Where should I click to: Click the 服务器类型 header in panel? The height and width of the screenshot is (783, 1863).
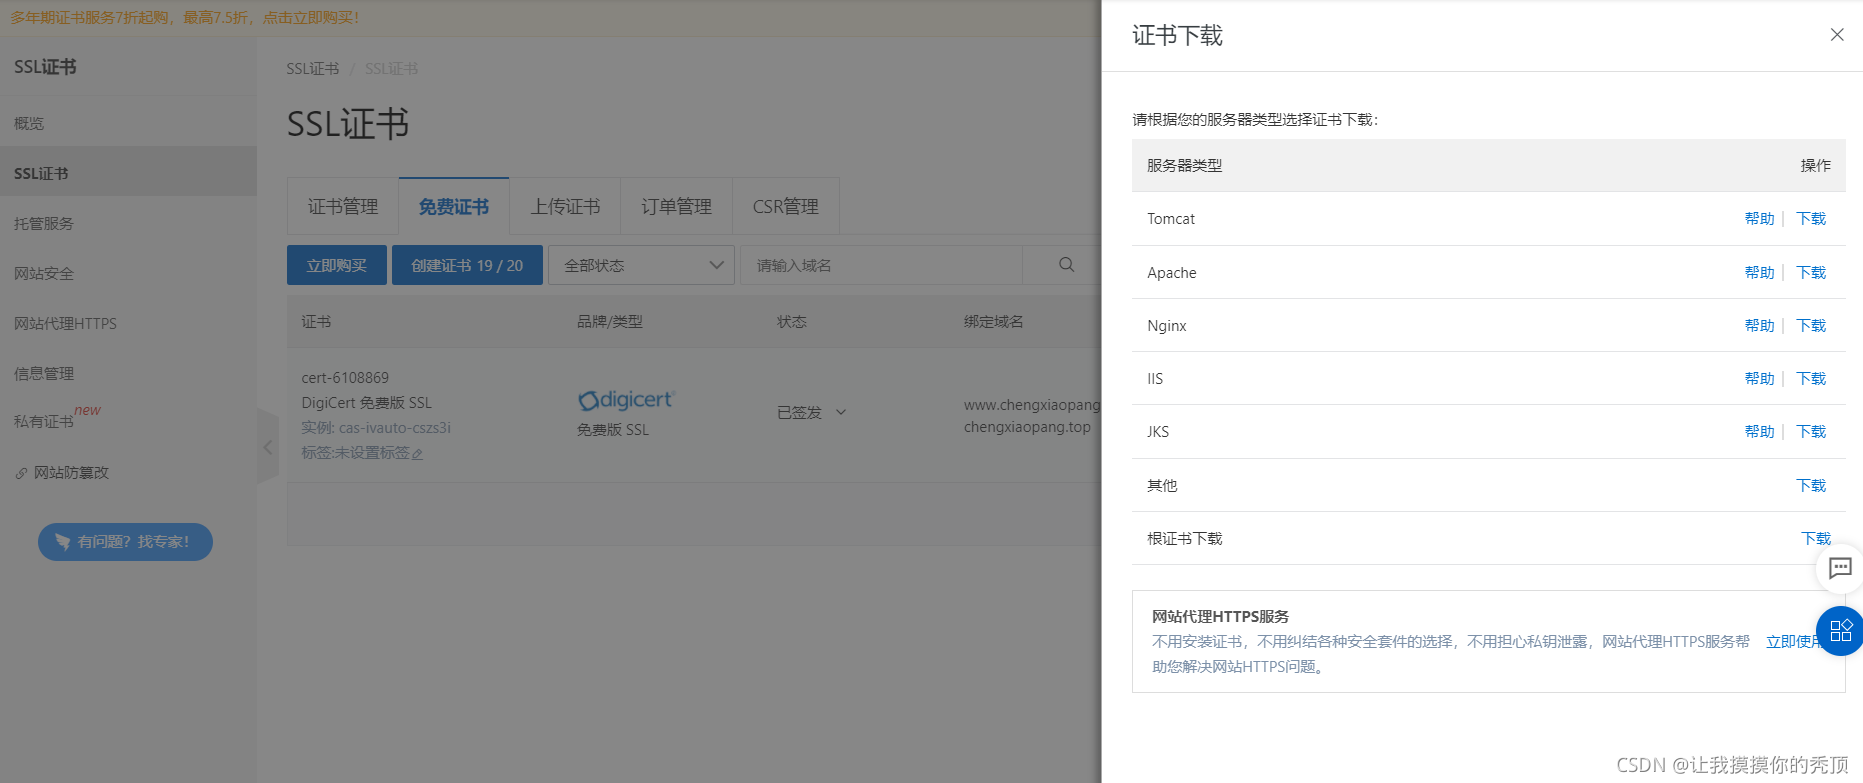[1184, 166]
